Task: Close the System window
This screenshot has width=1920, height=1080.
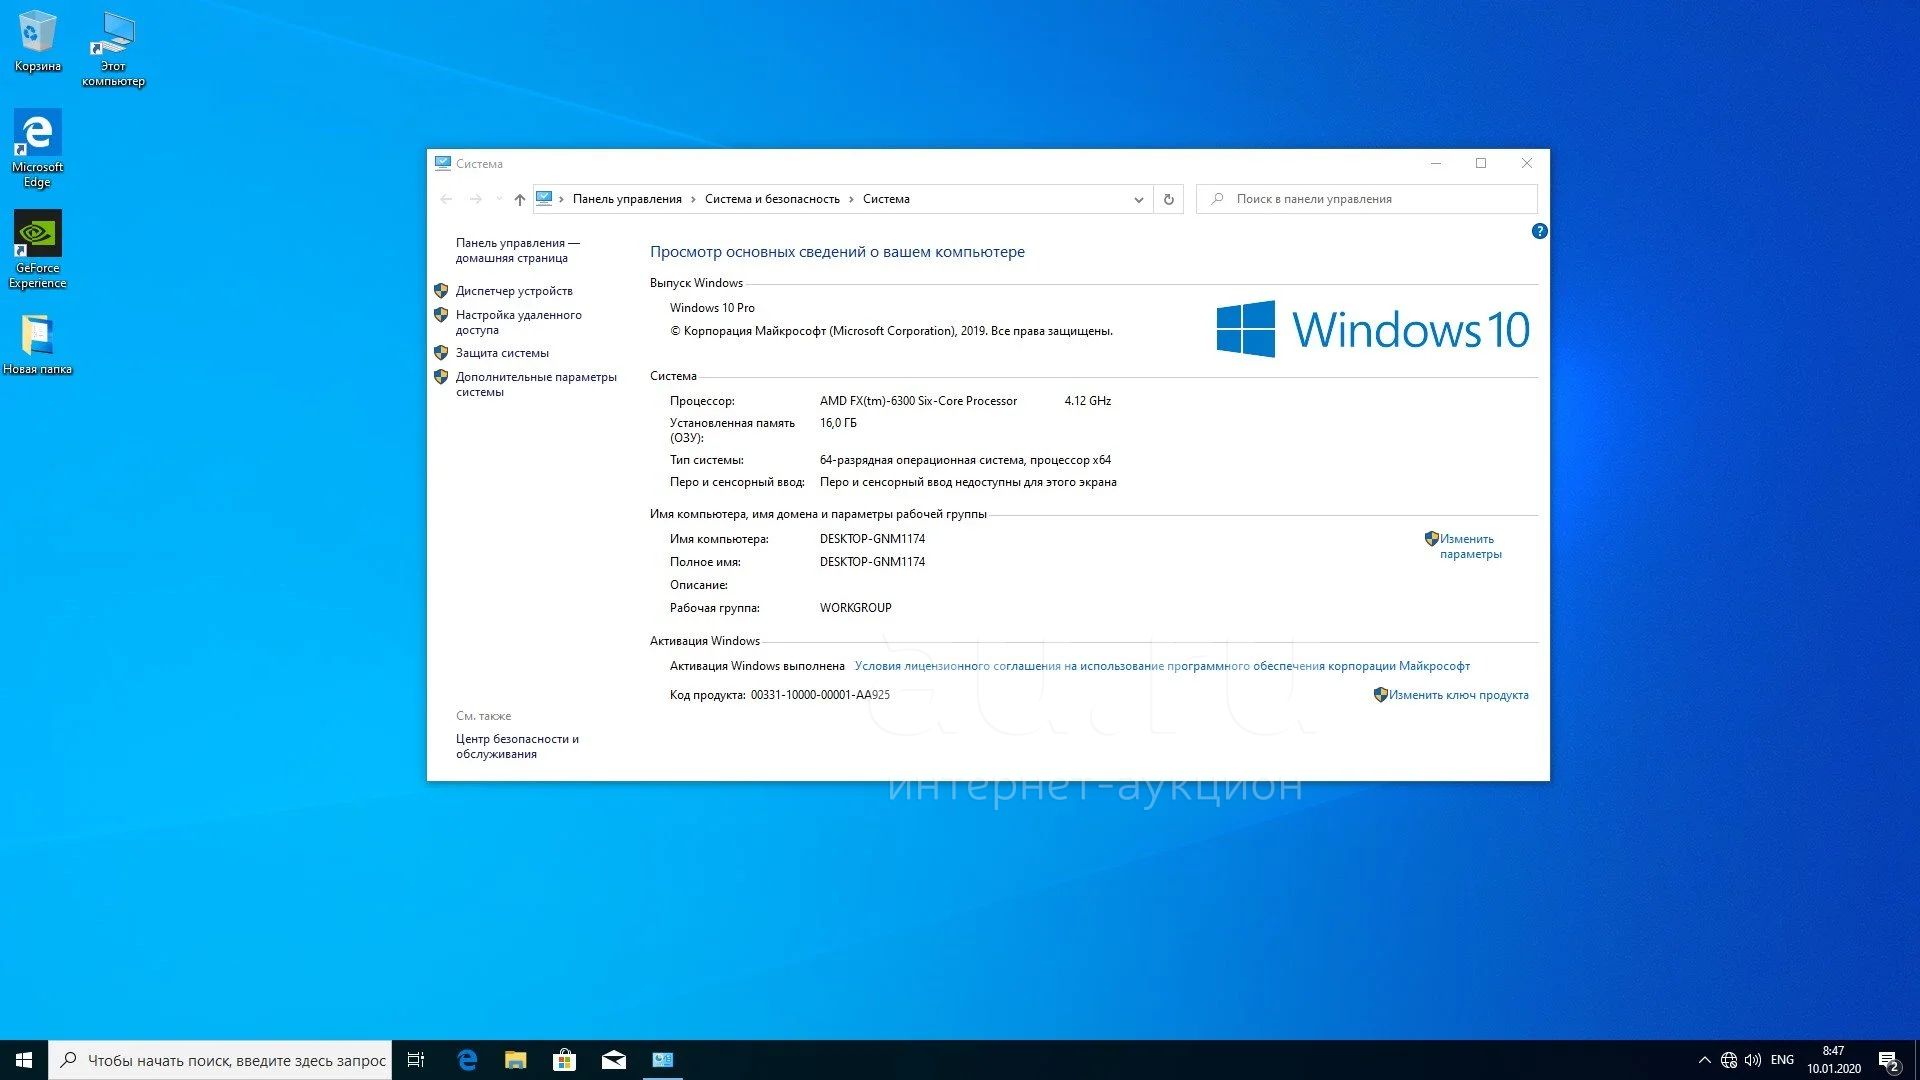Action: [x=1527, y=163]
